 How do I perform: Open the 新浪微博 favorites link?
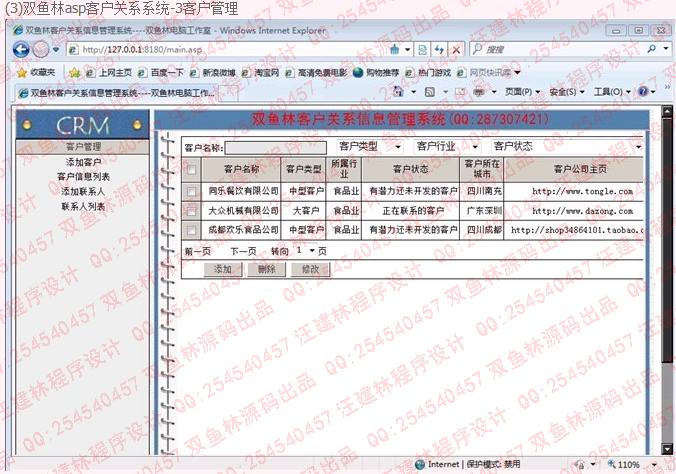213,72
